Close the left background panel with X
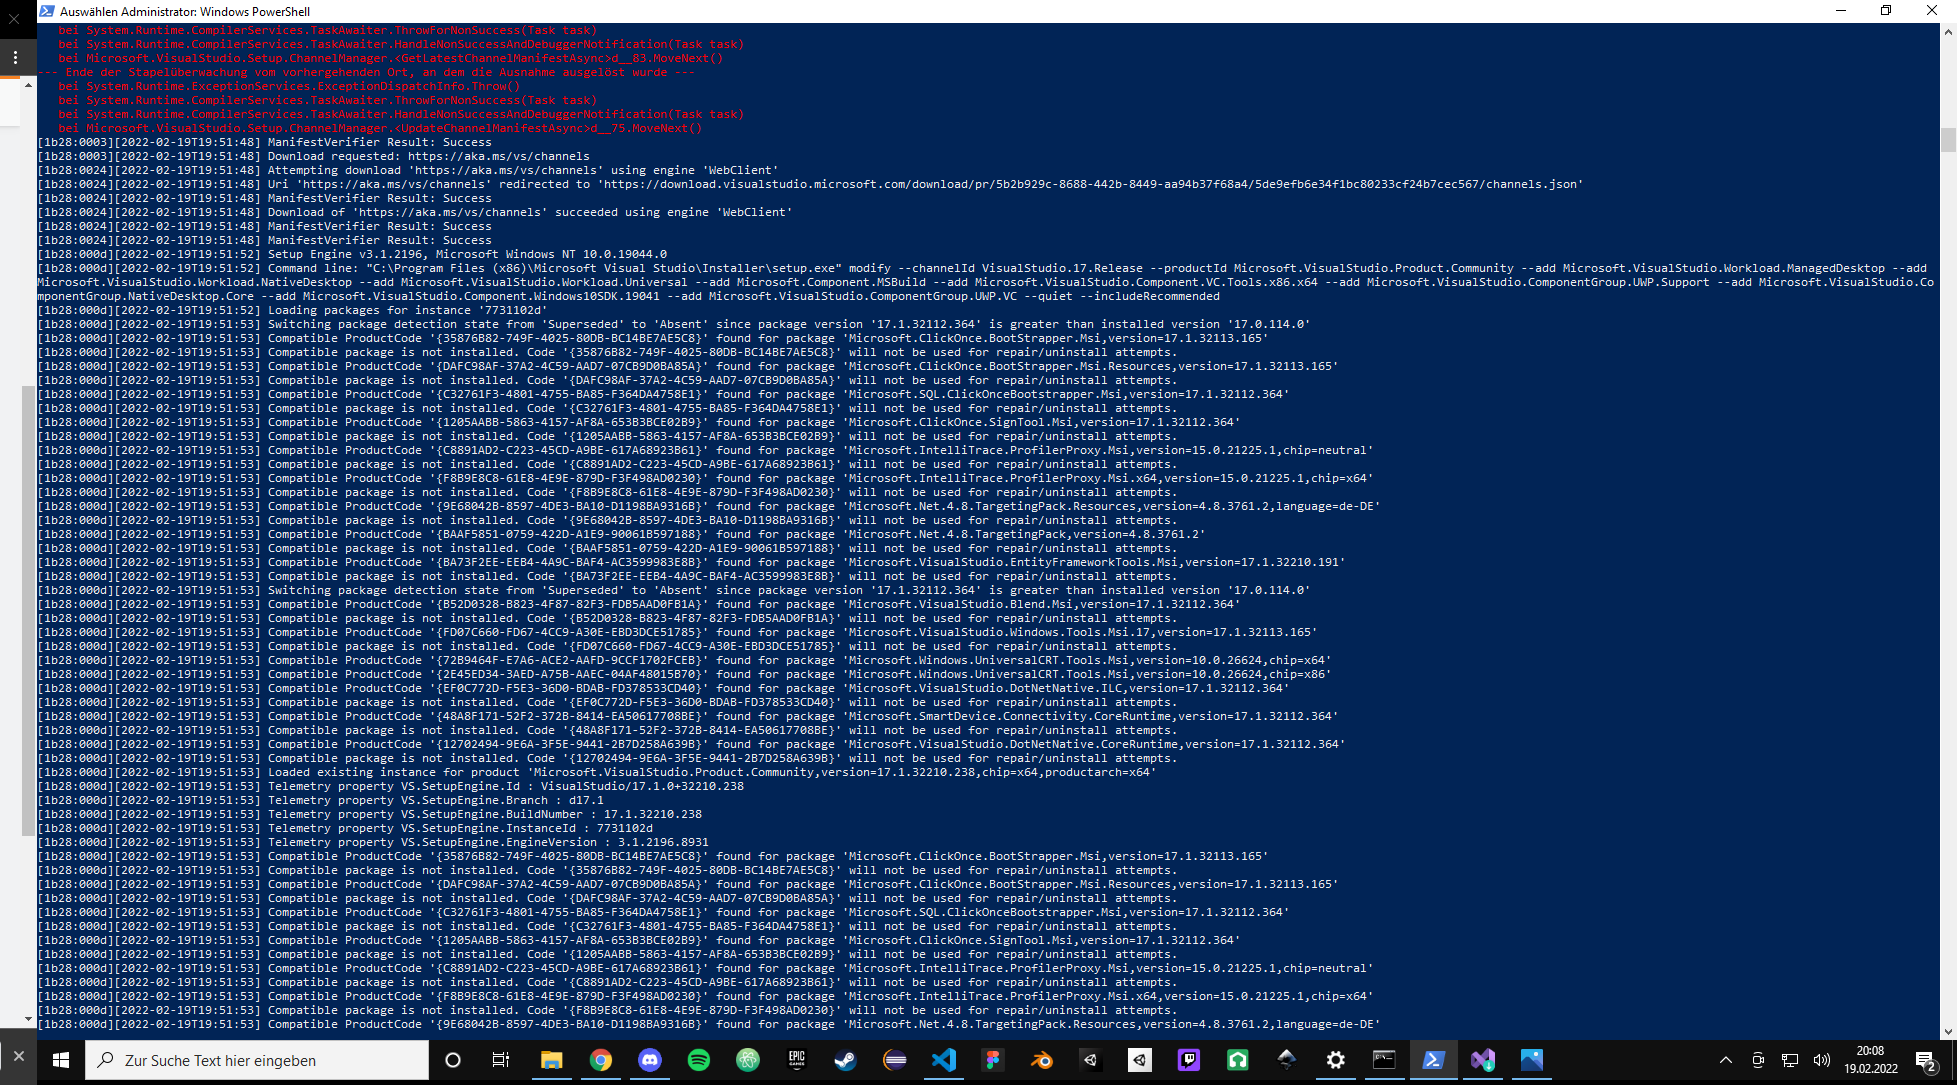1957x1085 pixels. tap(15, 19)
